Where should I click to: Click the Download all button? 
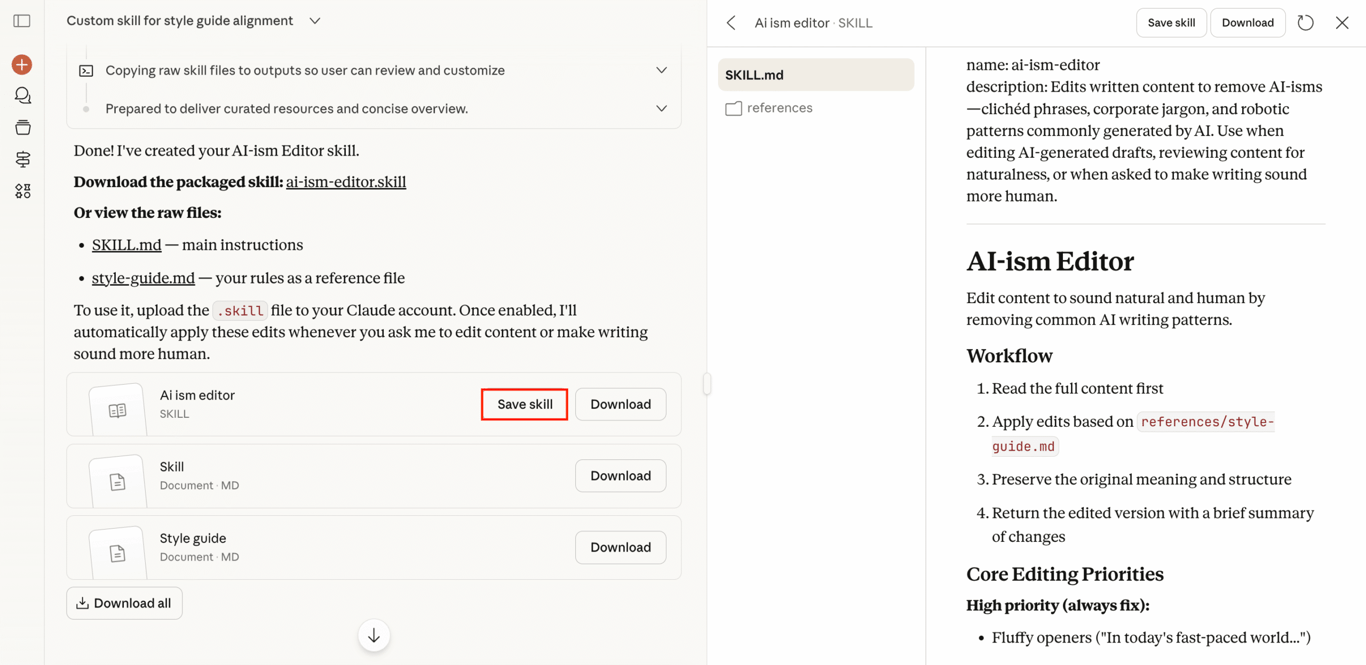pos(124,603)
